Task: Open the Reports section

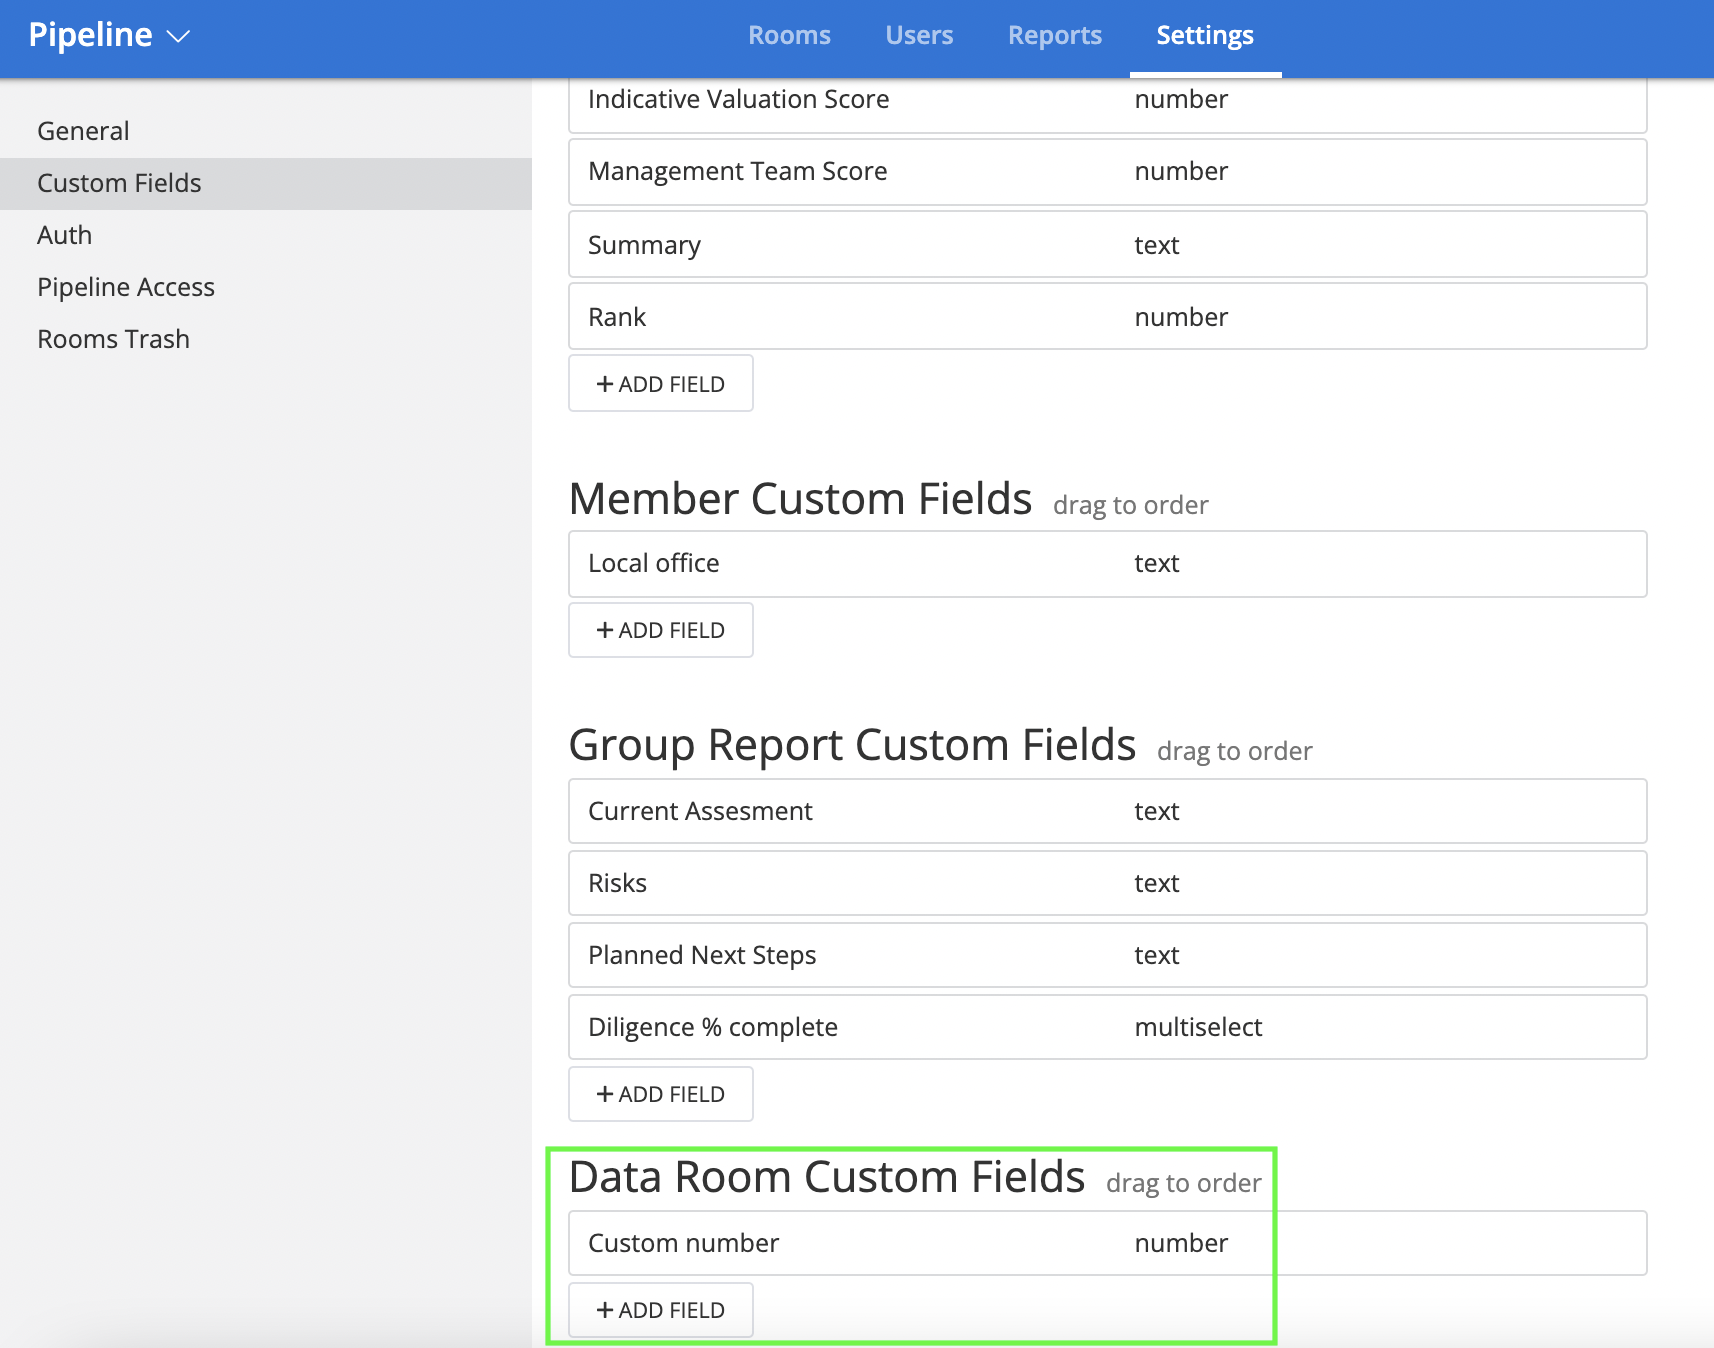Action: point(1054,34)
